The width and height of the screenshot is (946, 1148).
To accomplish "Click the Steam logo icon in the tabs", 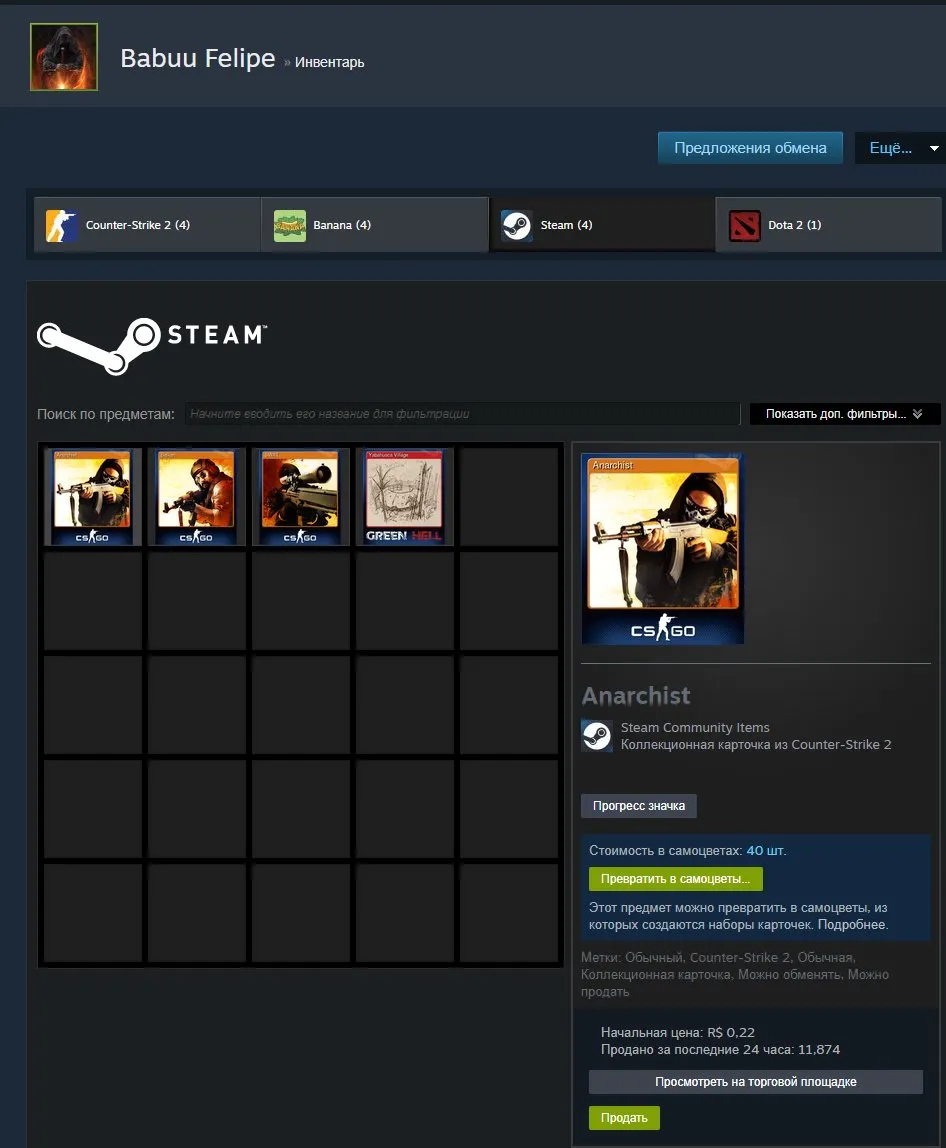I will (x=516, y=225).
